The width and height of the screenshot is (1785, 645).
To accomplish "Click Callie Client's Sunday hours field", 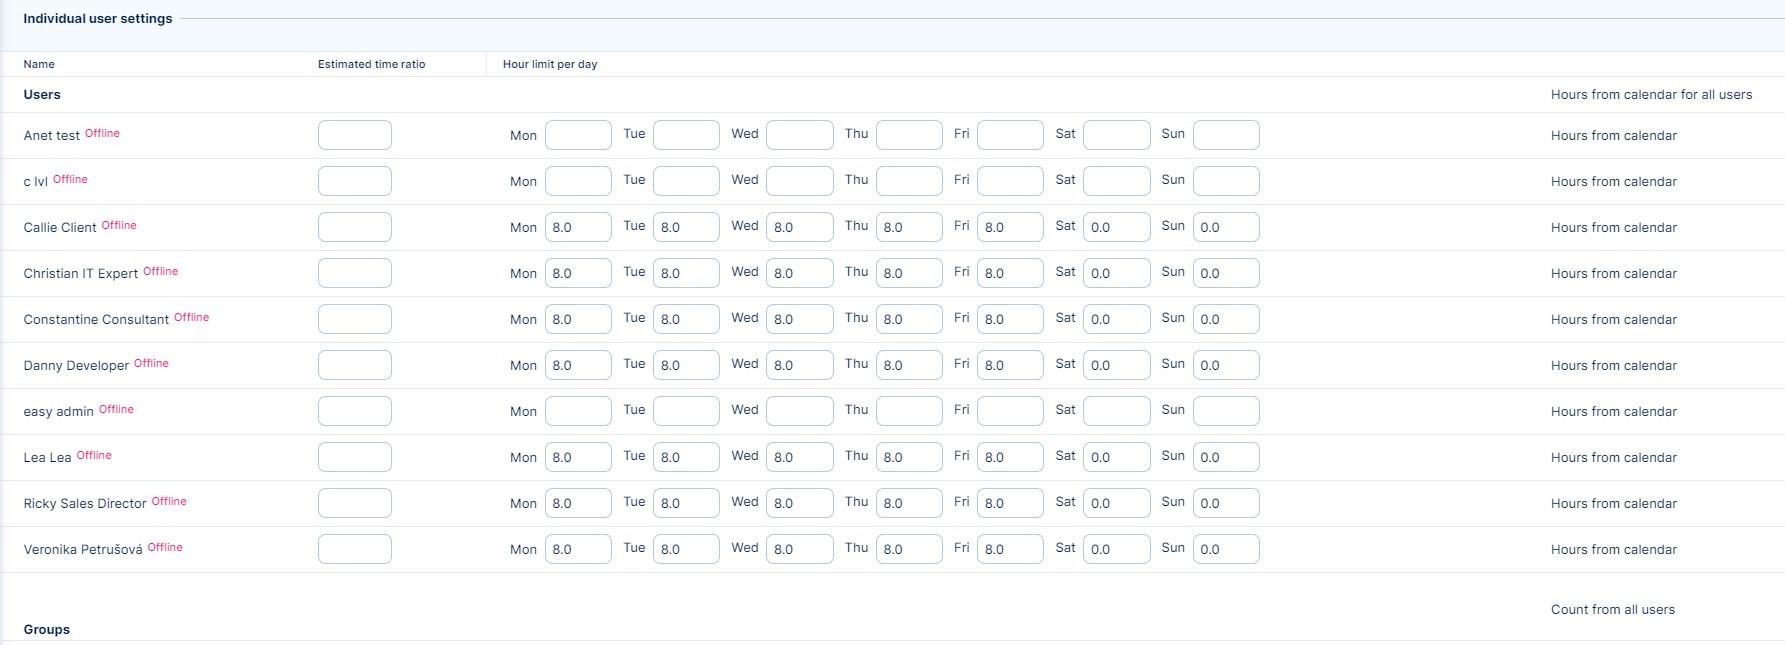I will tap(1226, 227).
